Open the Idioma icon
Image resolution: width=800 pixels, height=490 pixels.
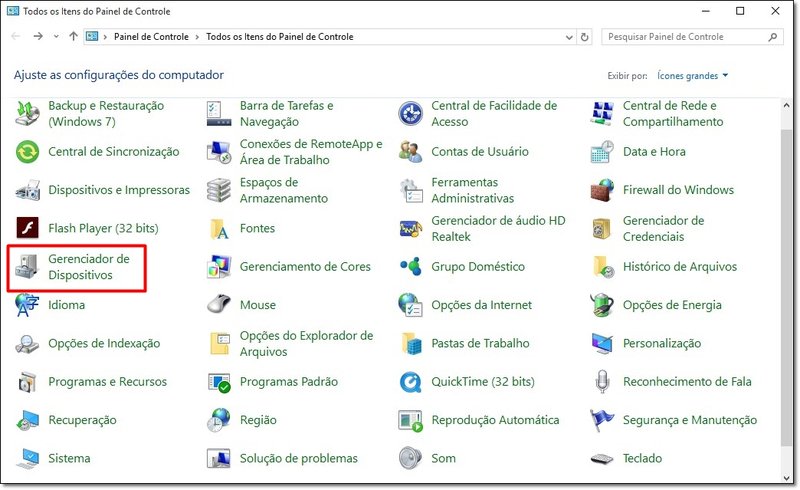click(x=27, y=305)
